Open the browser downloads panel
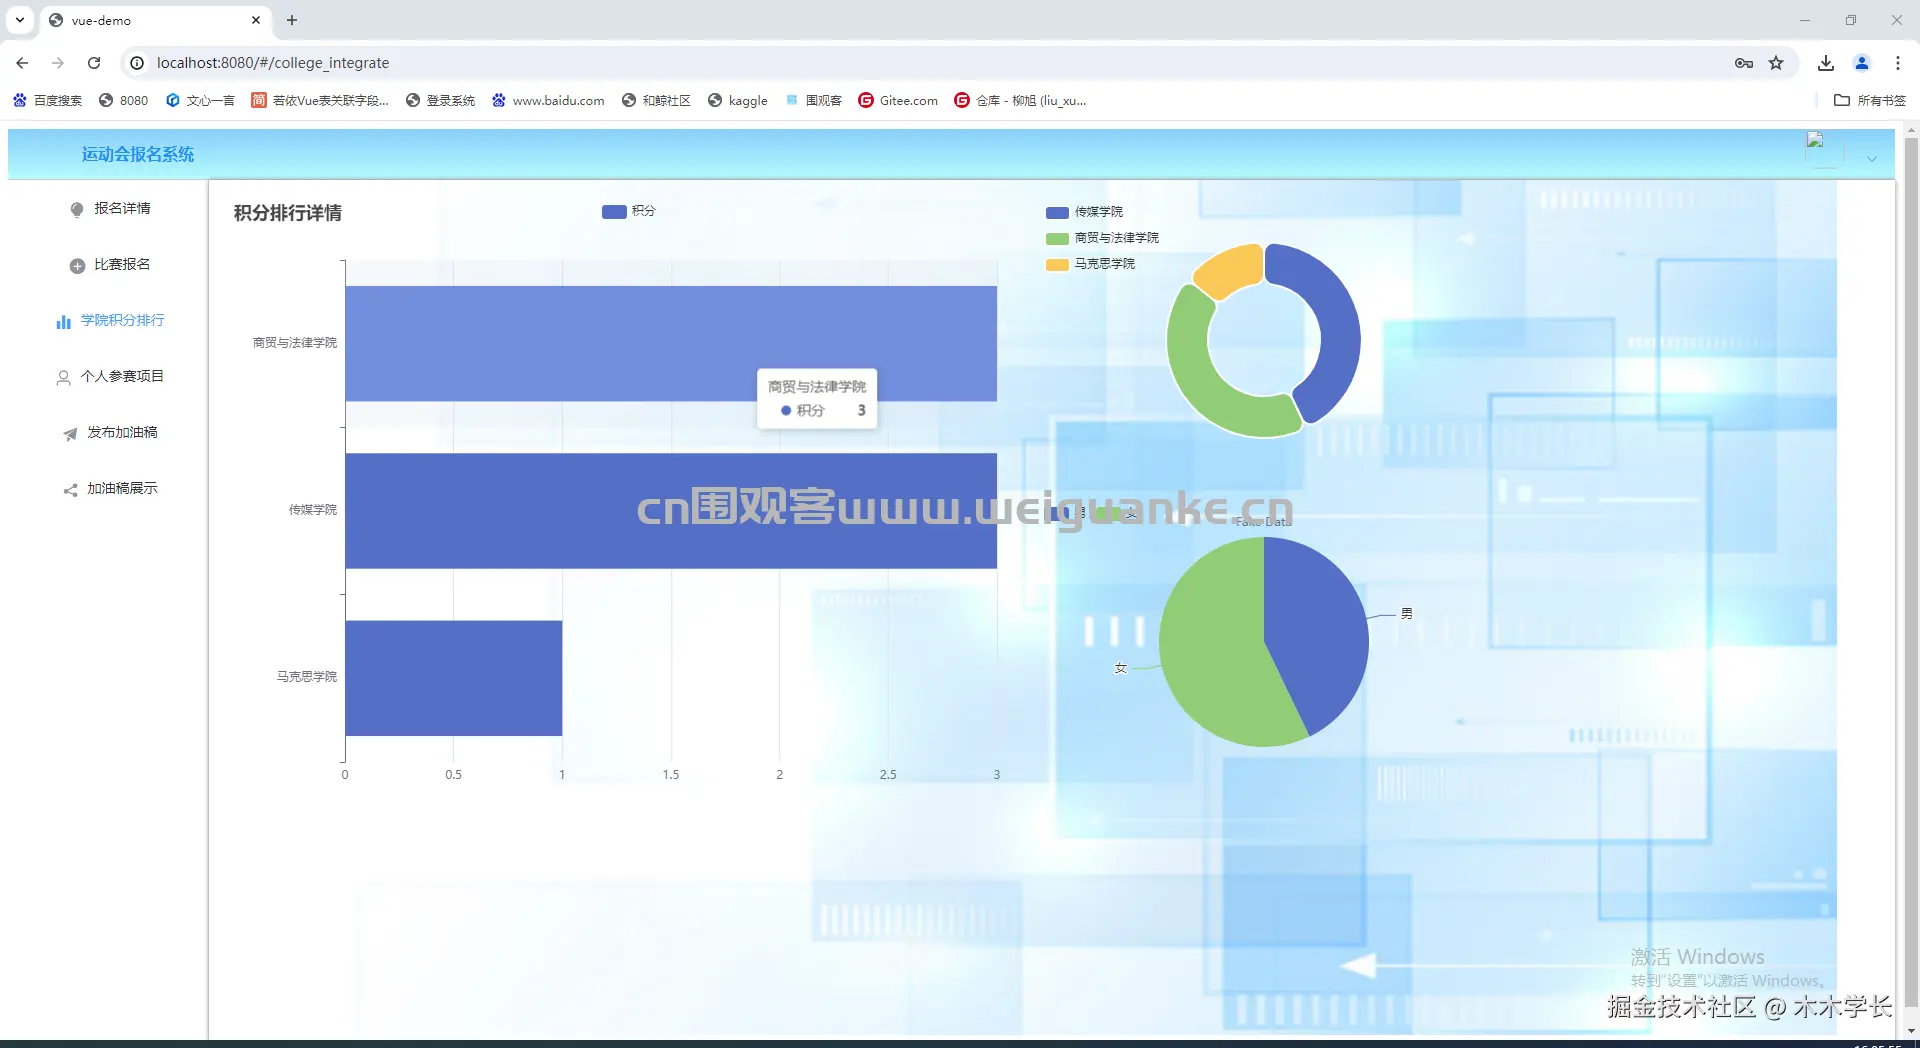 click(x=1826, y=63)
